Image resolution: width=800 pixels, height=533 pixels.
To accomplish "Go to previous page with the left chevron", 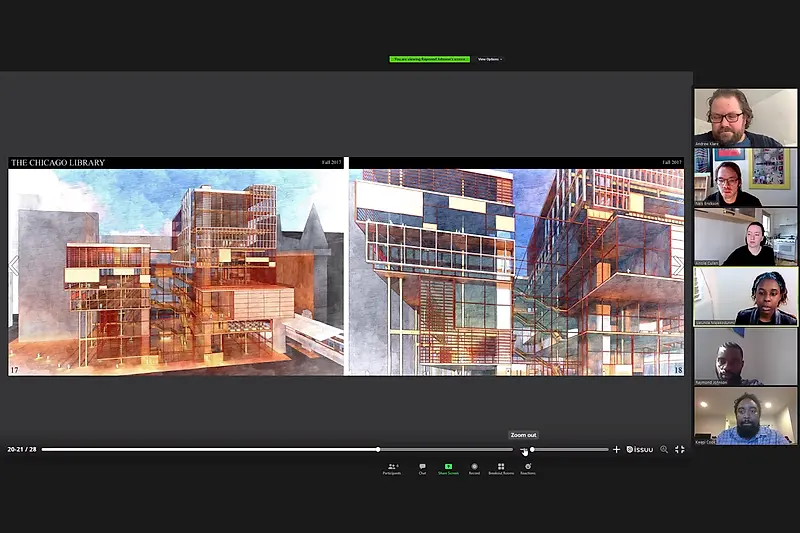I will 14,265.
